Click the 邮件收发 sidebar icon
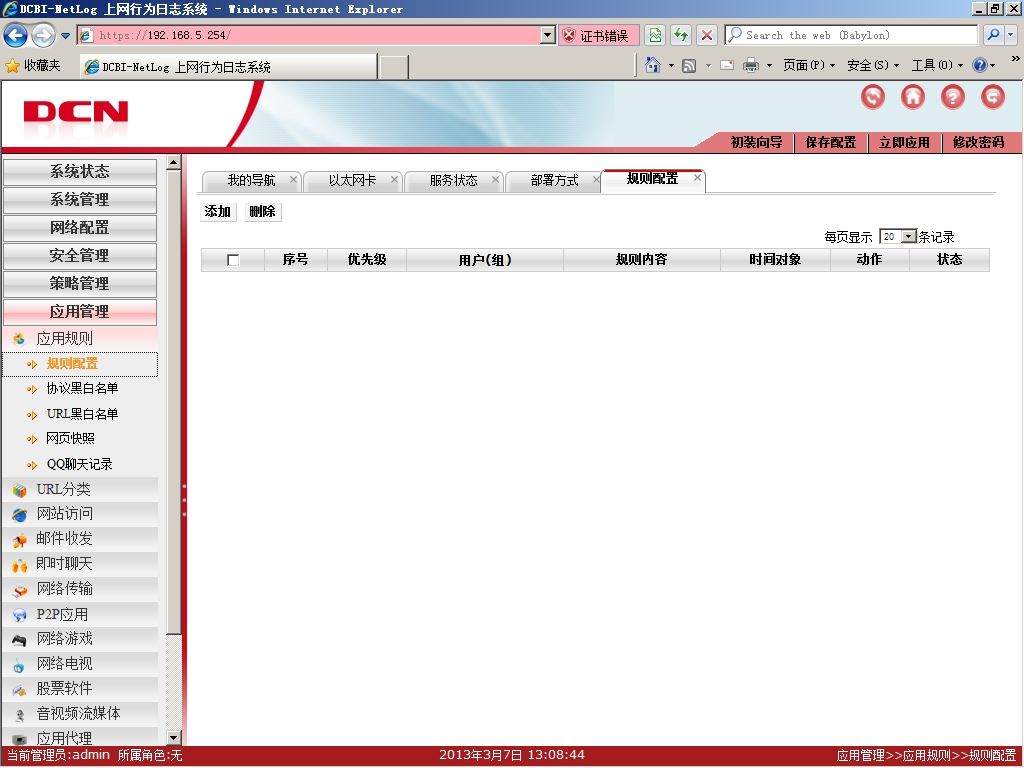1024x768 pixels. [19, 539]
